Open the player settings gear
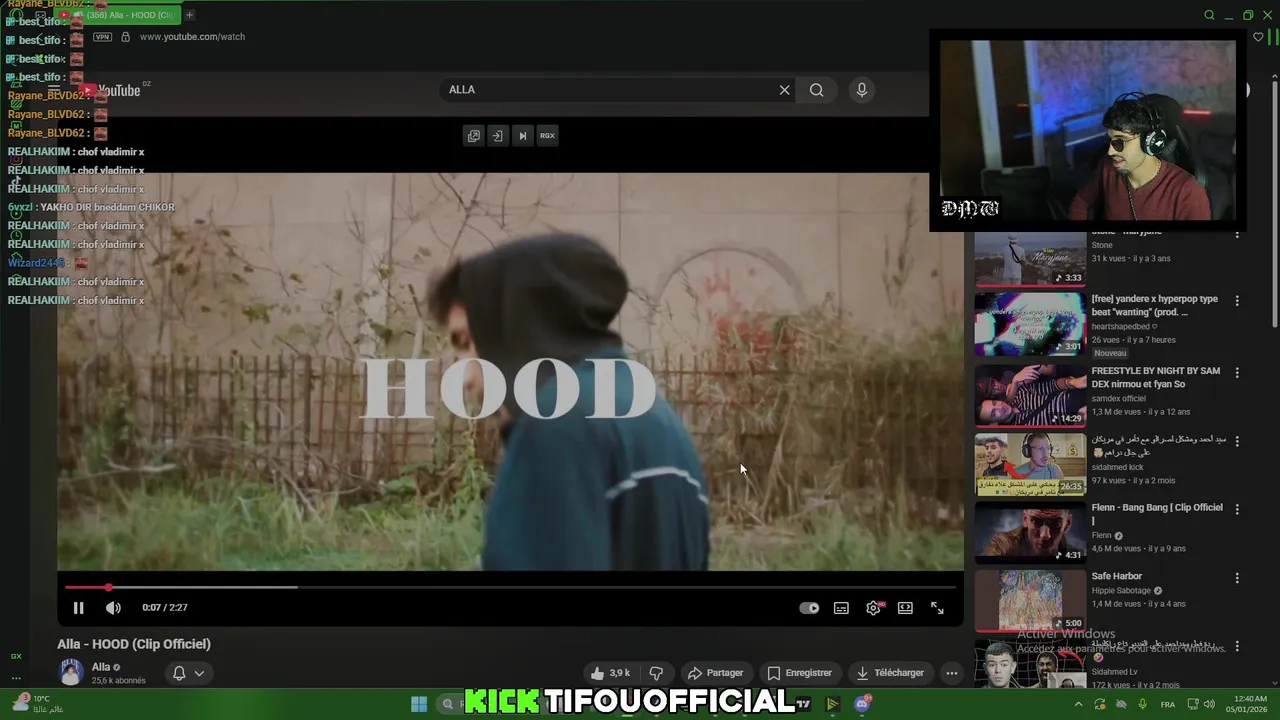The height and width of the screenshot is (720, 1280). click(873, 608)
